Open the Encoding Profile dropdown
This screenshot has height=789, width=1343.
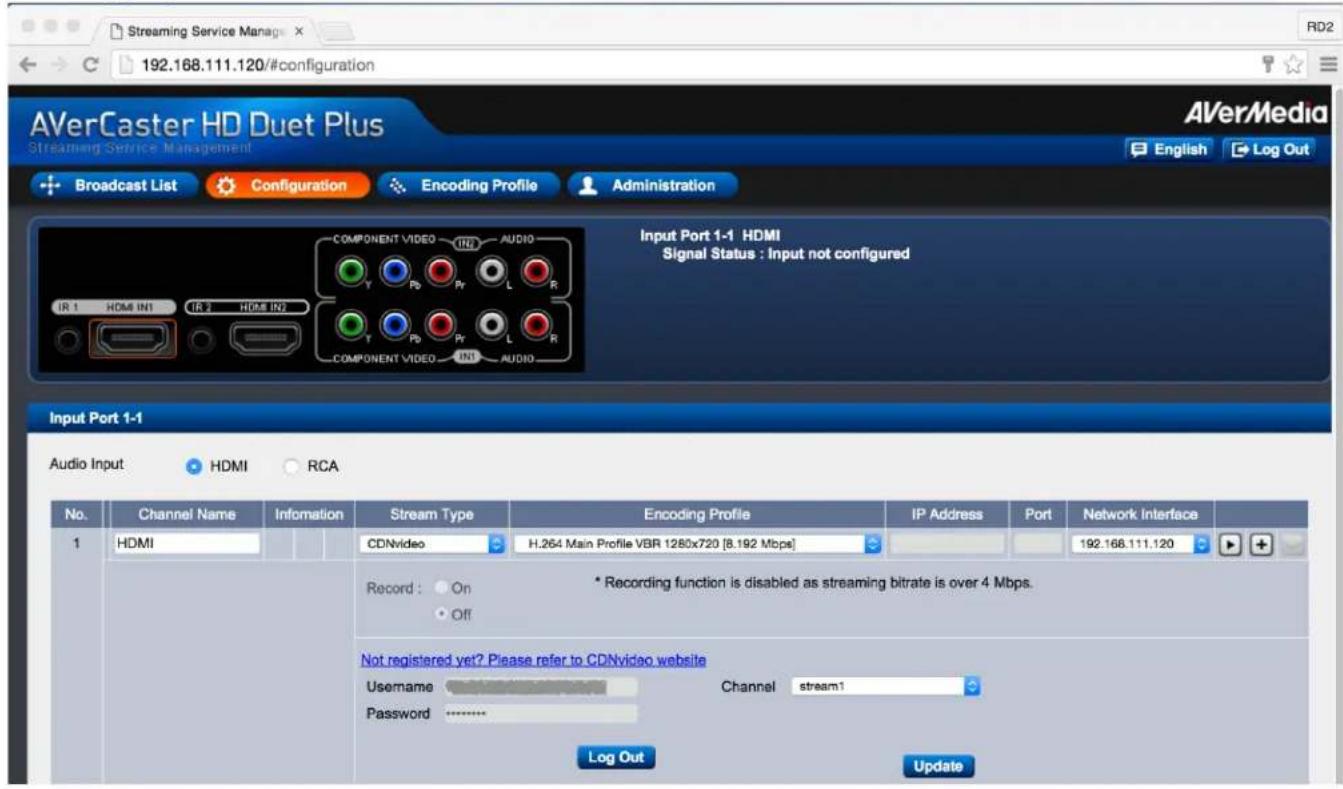click(x=697, y=544)
